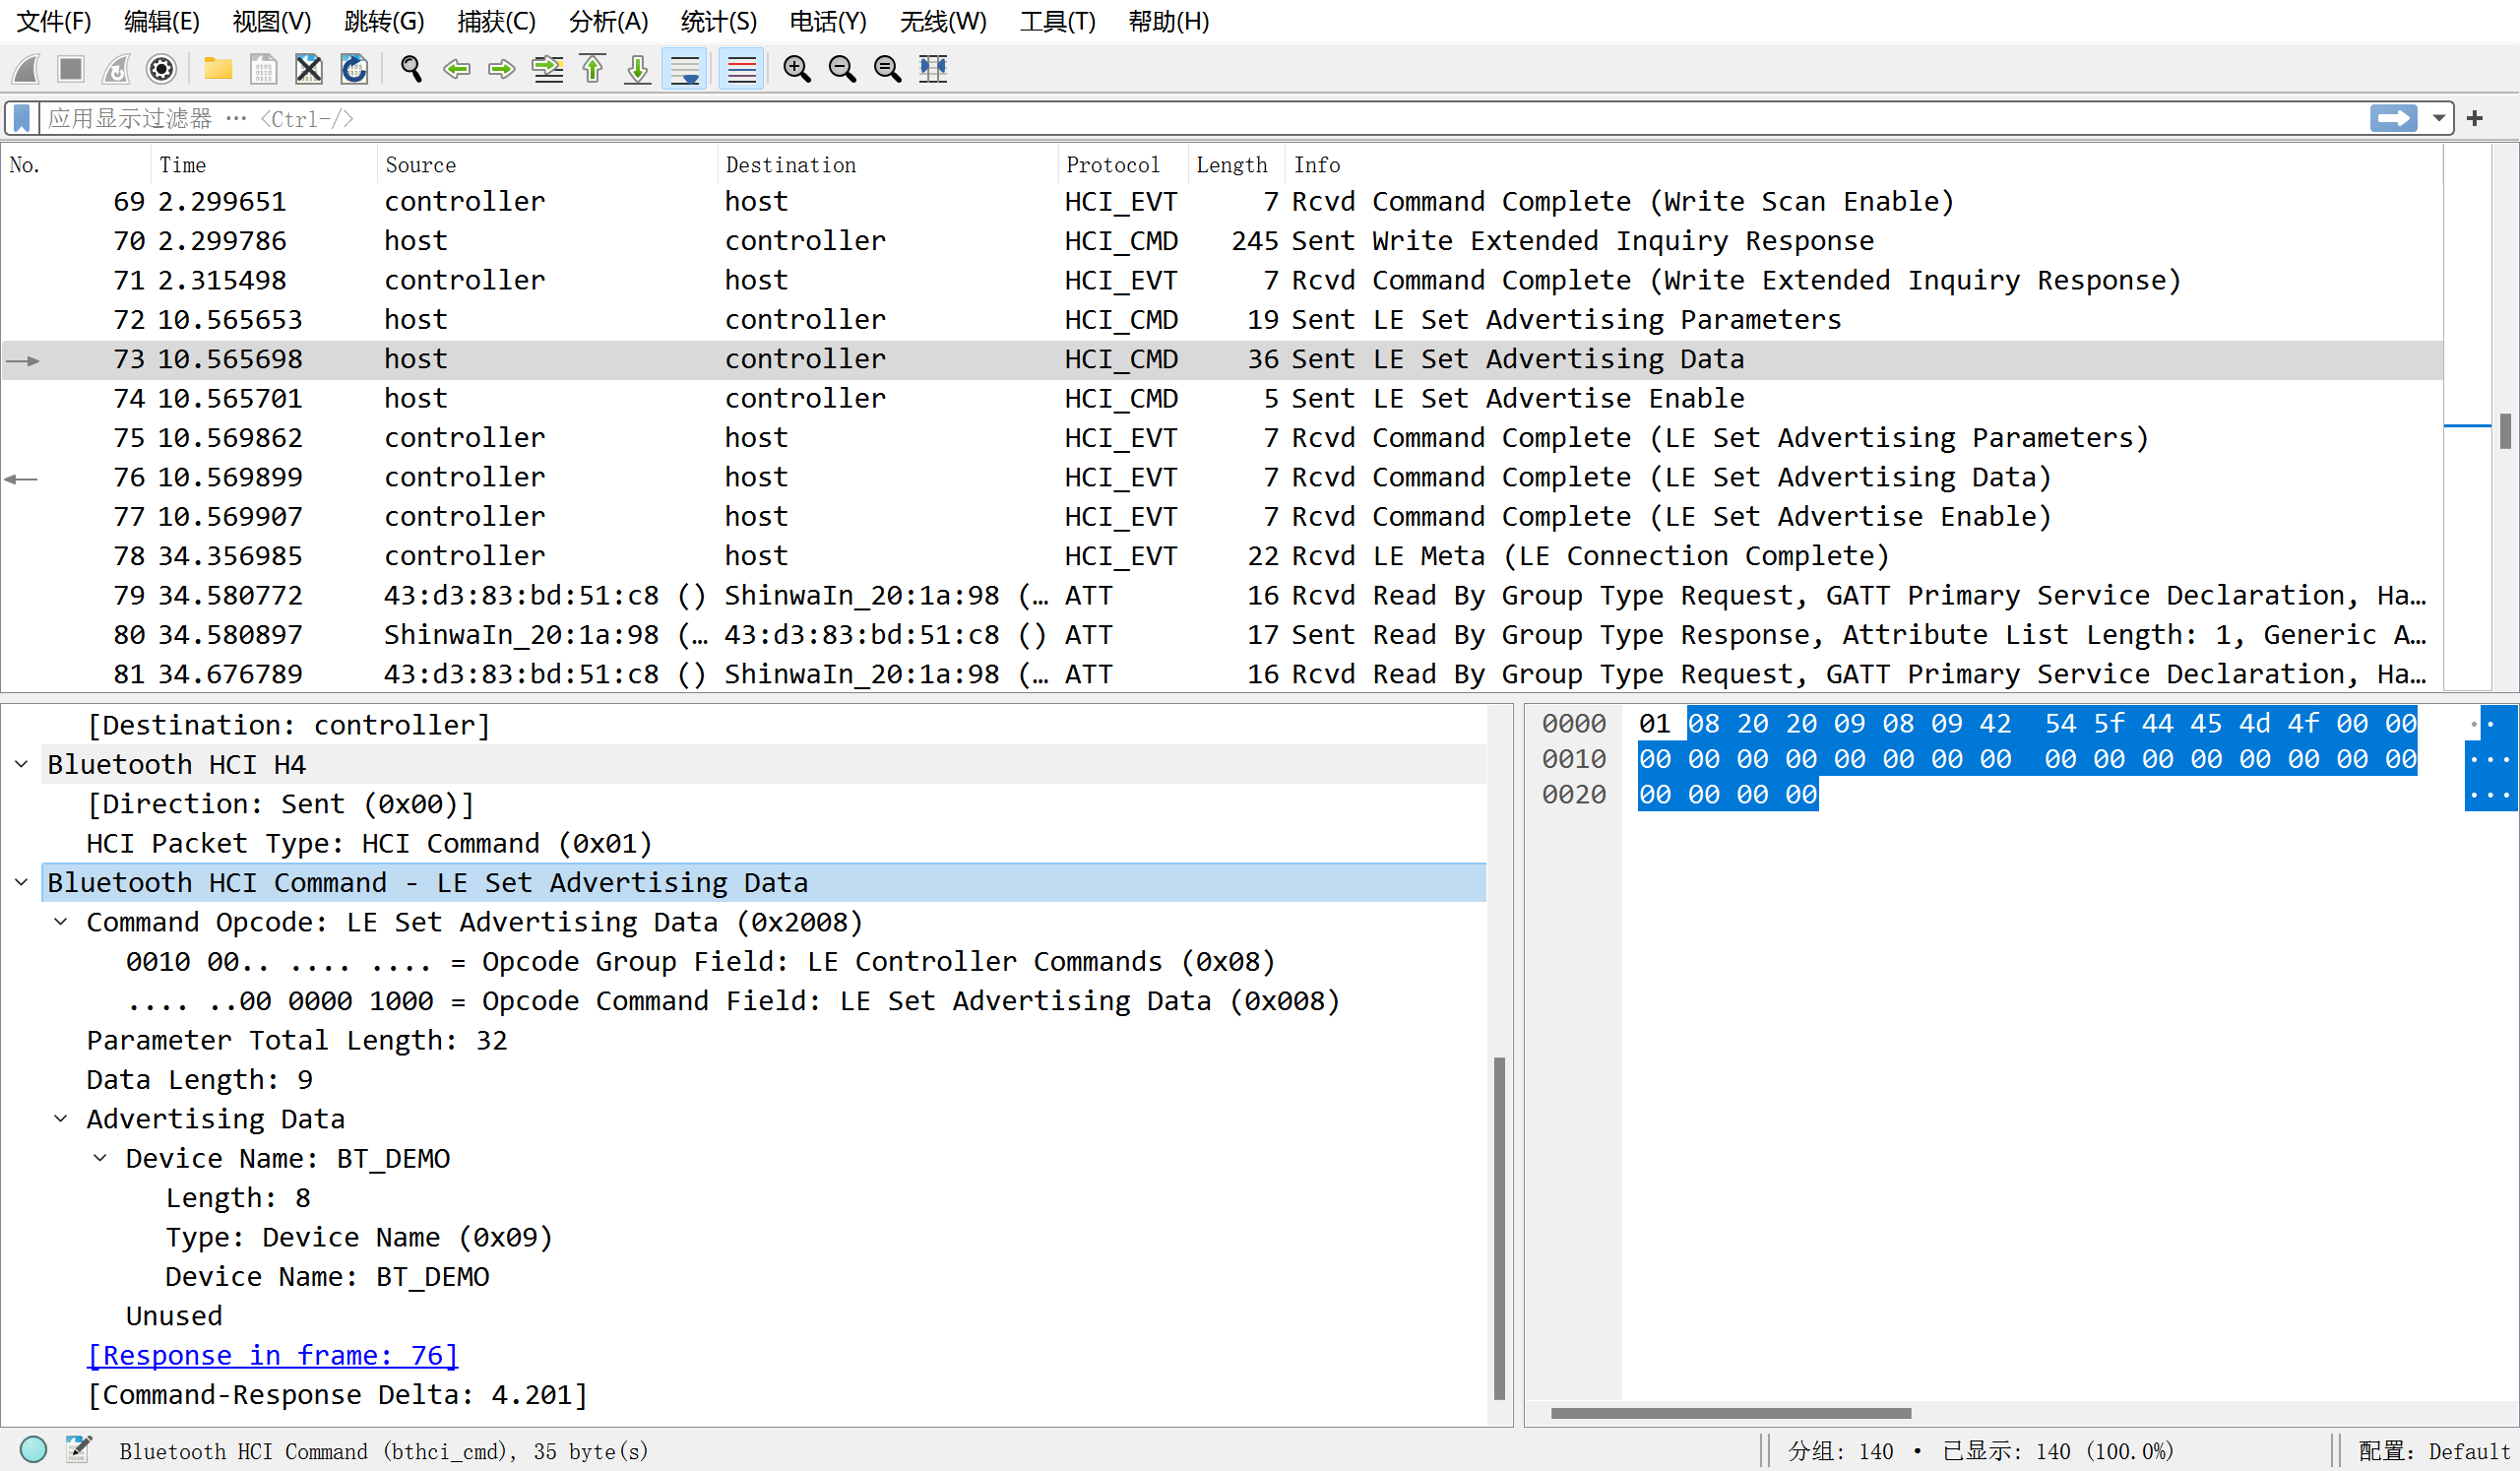Viewport: 2520px width, 1471px height.
Task: Sort packets by Protocol column header
Action: (1122, 164)
